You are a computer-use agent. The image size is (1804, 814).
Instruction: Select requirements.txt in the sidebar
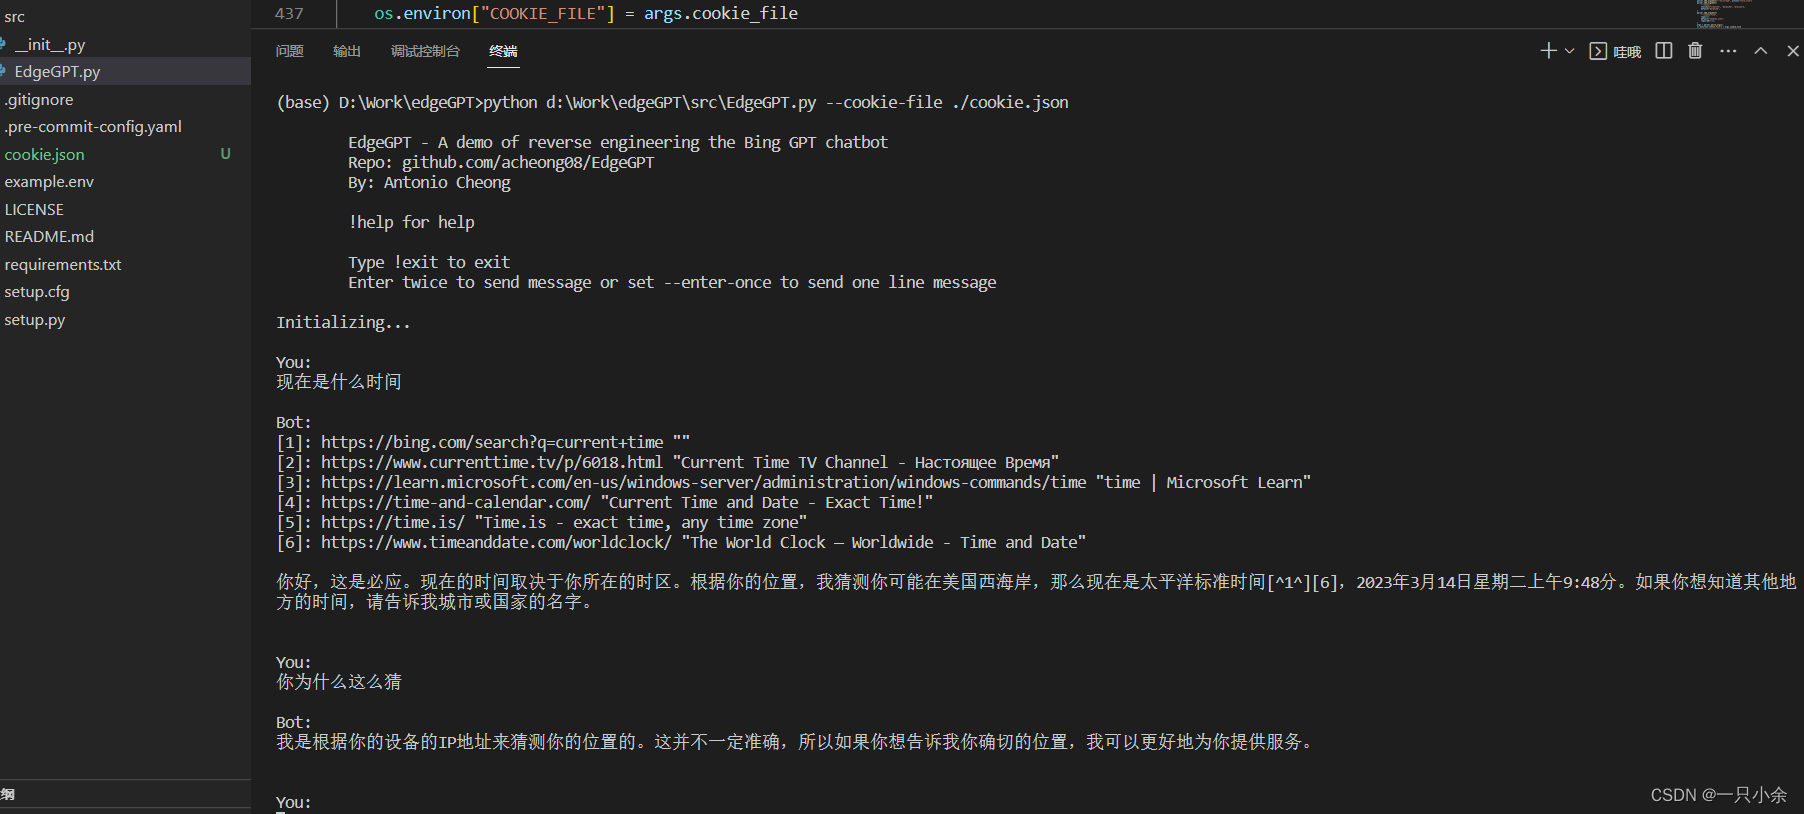(x=63, y=264)
